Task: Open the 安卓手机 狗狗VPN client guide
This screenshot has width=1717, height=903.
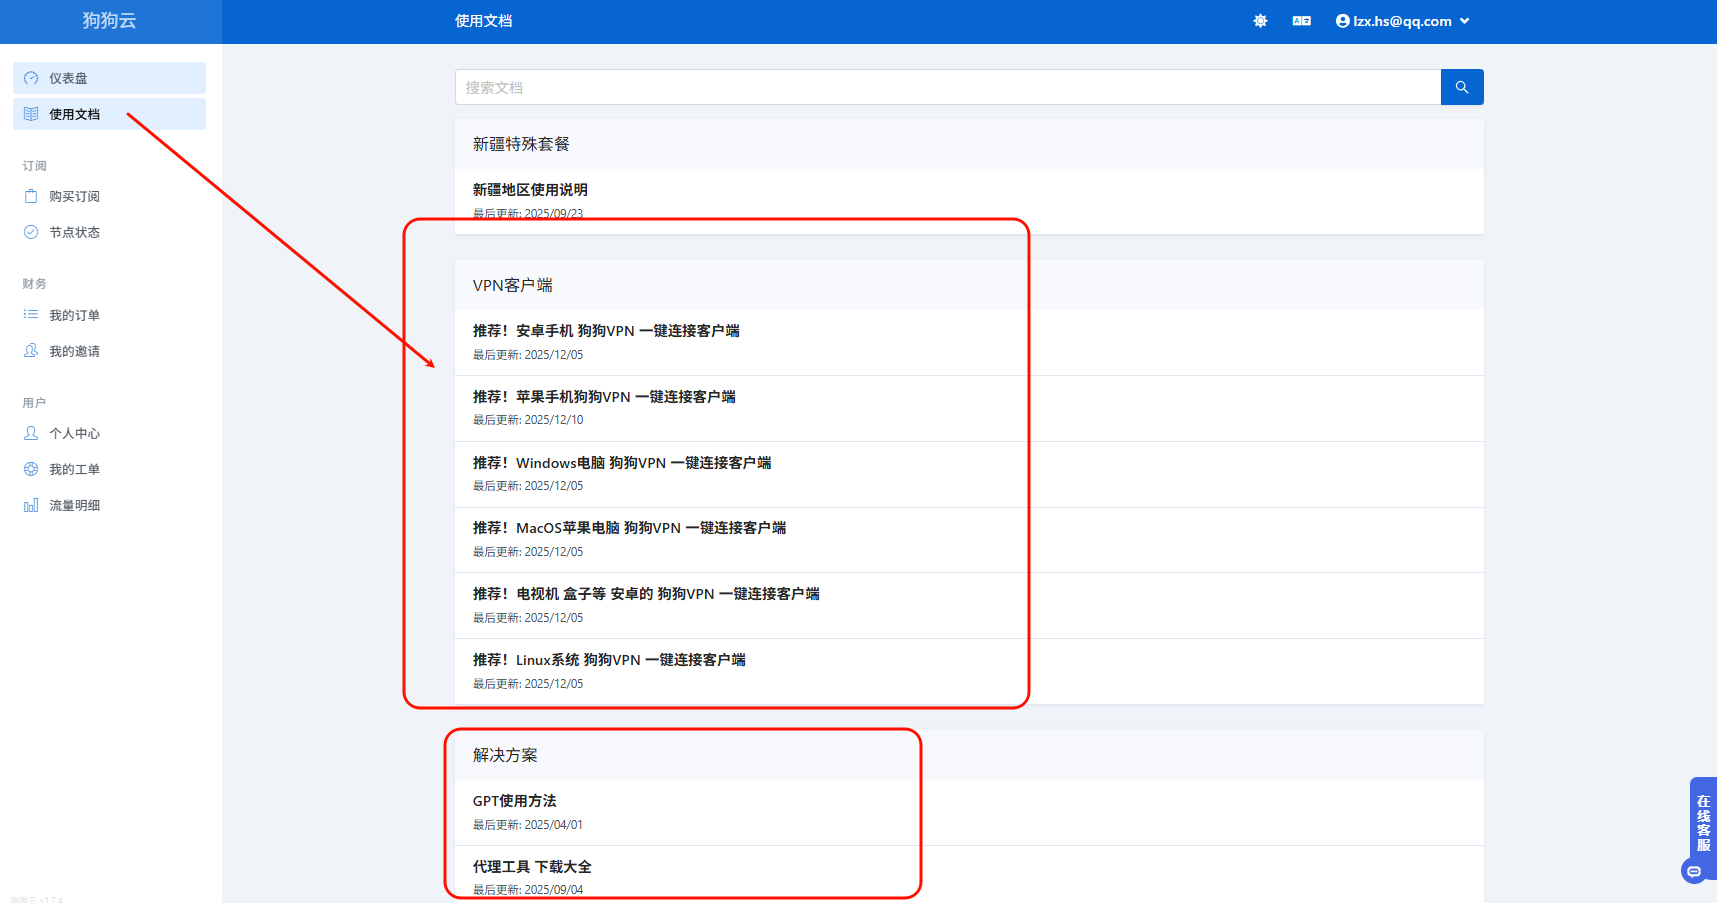Action: pyautogui.click(x=606, y=331)
